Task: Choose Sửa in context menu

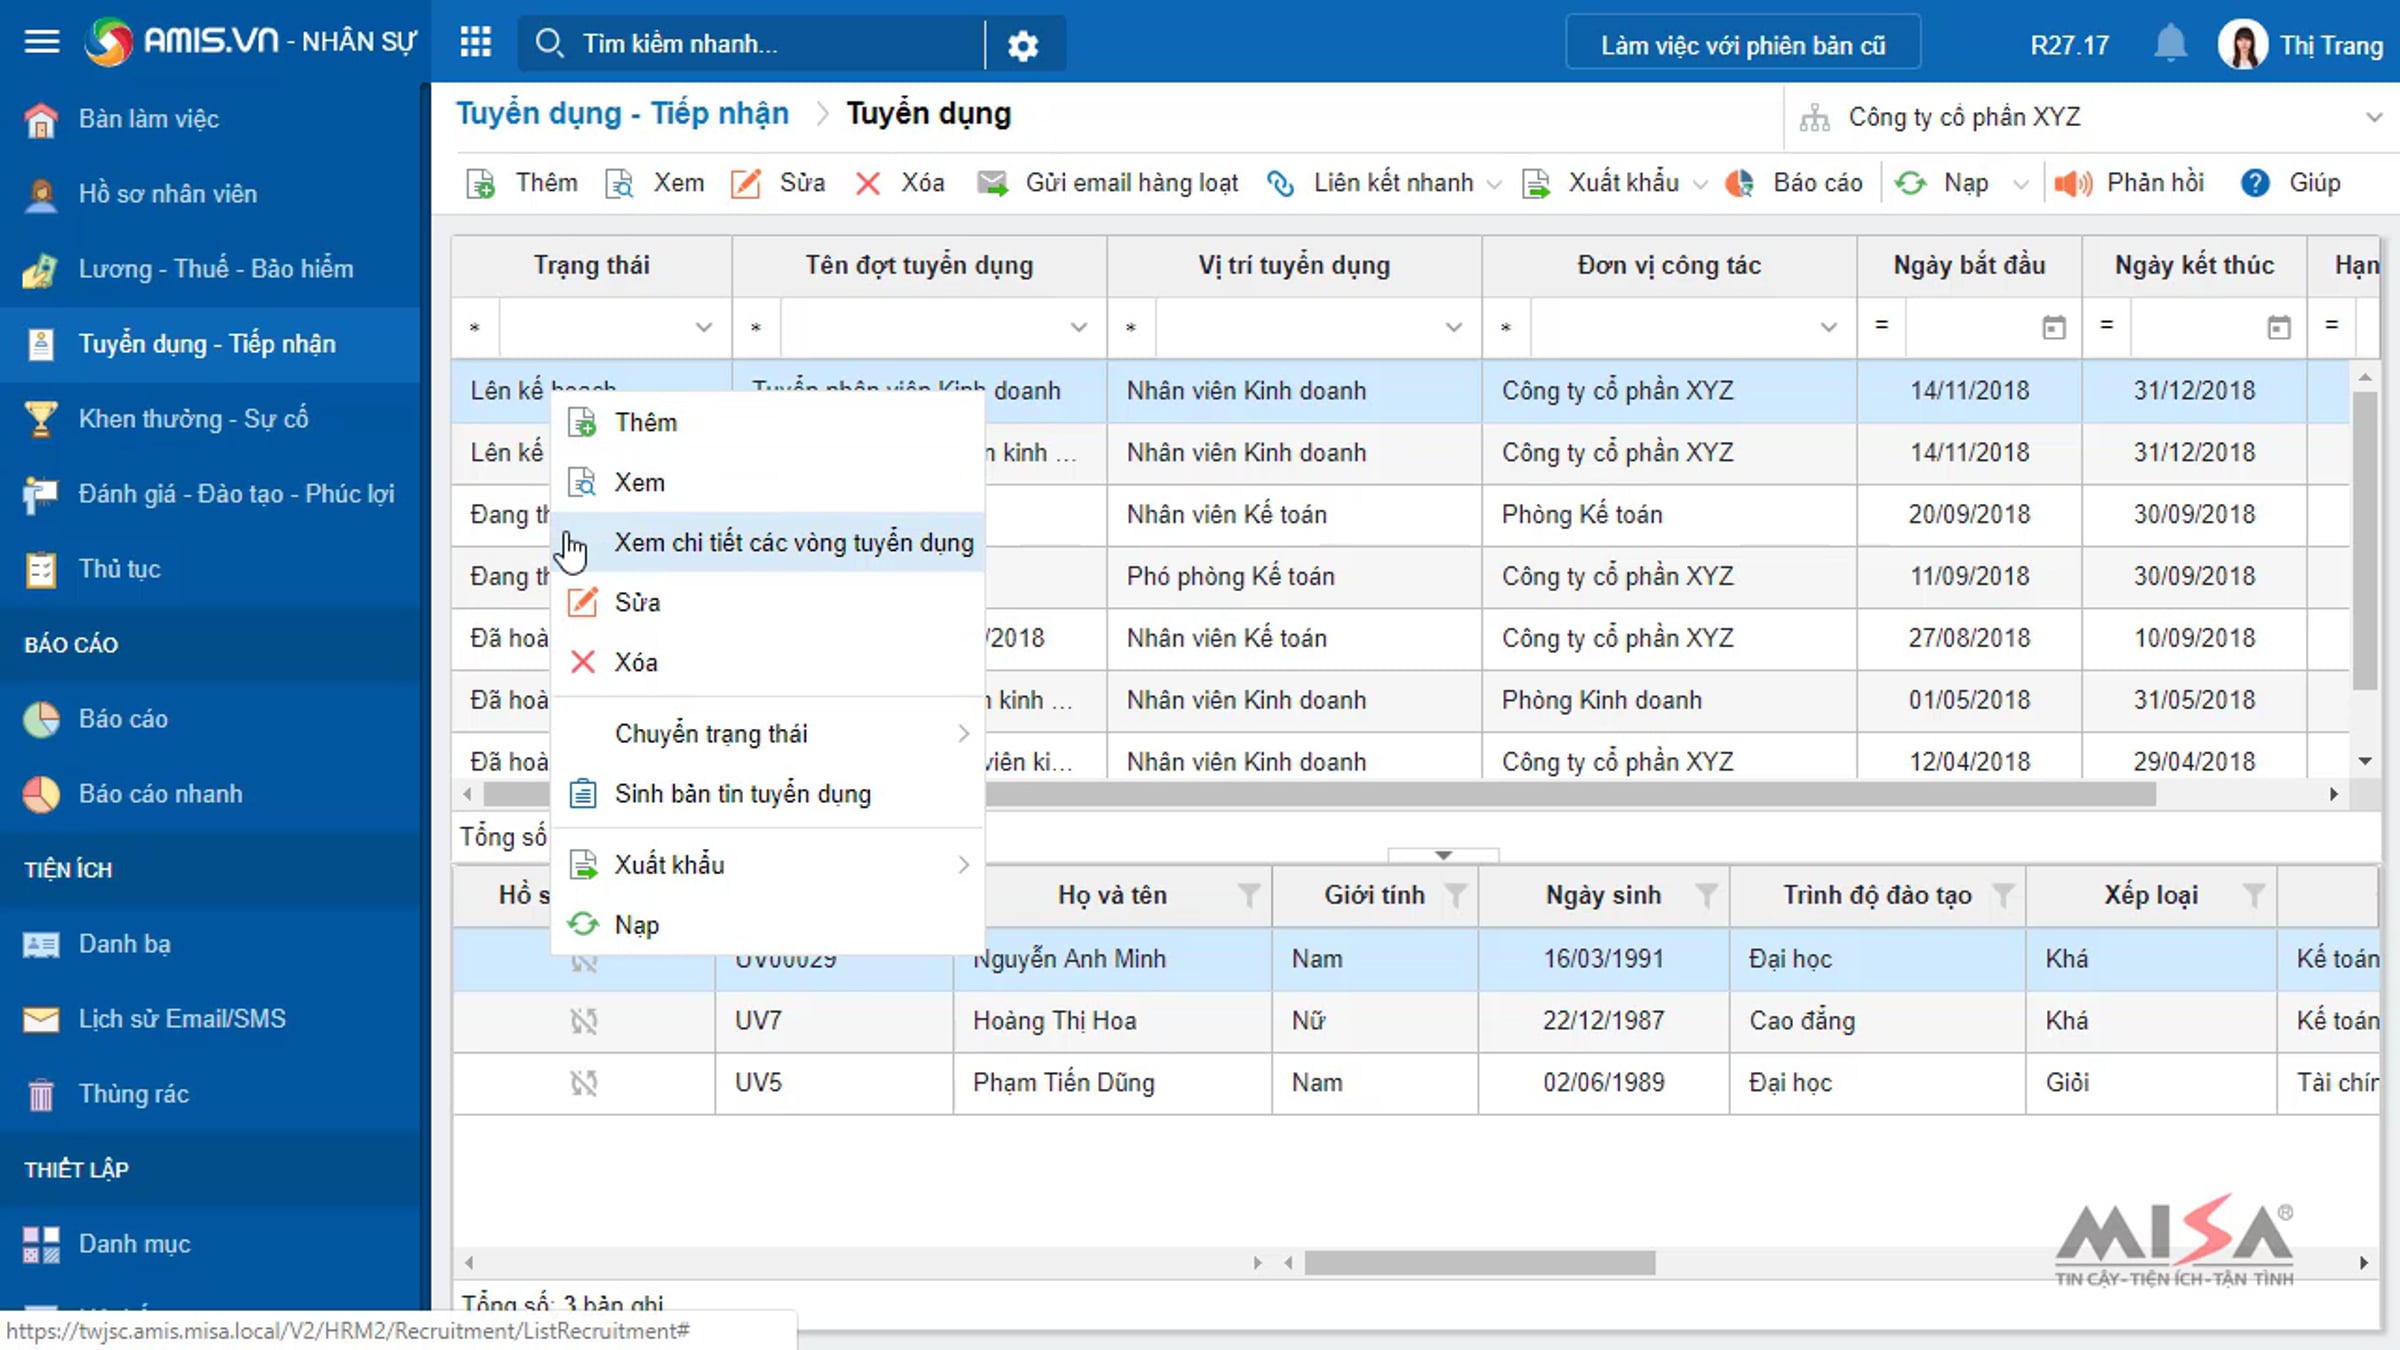Action: pyautogui.click(x=767, y=603)
